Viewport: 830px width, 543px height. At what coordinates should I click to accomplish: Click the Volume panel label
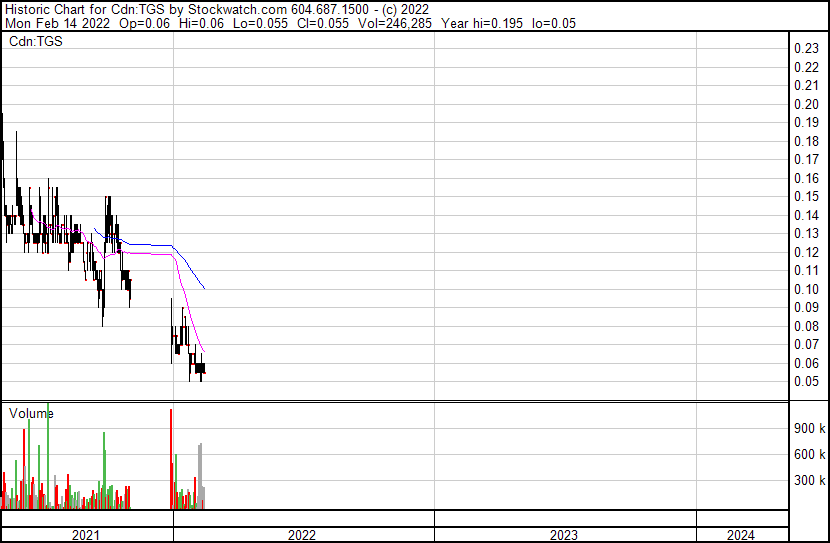click(31, 413)
